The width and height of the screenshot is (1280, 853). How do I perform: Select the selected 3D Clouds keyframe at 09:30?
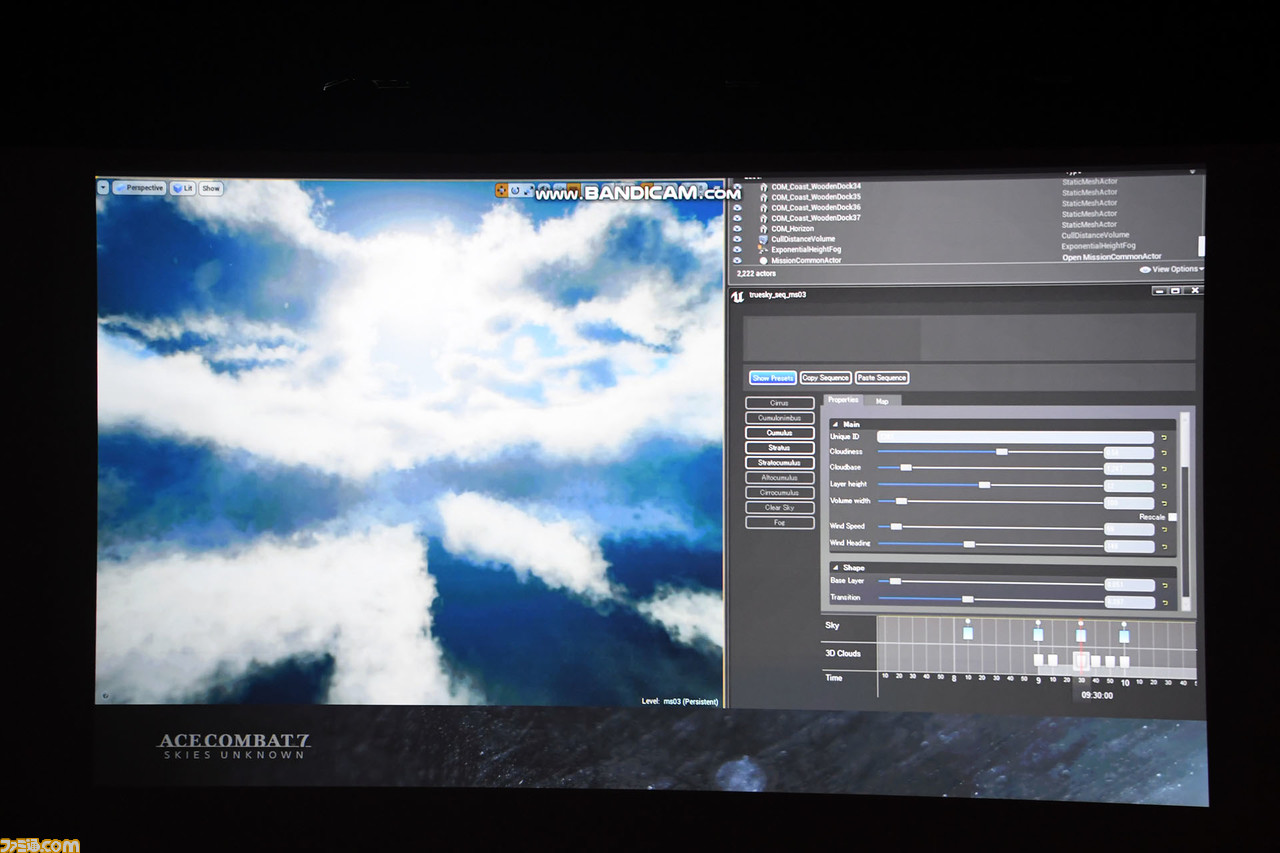point(1081,661)
